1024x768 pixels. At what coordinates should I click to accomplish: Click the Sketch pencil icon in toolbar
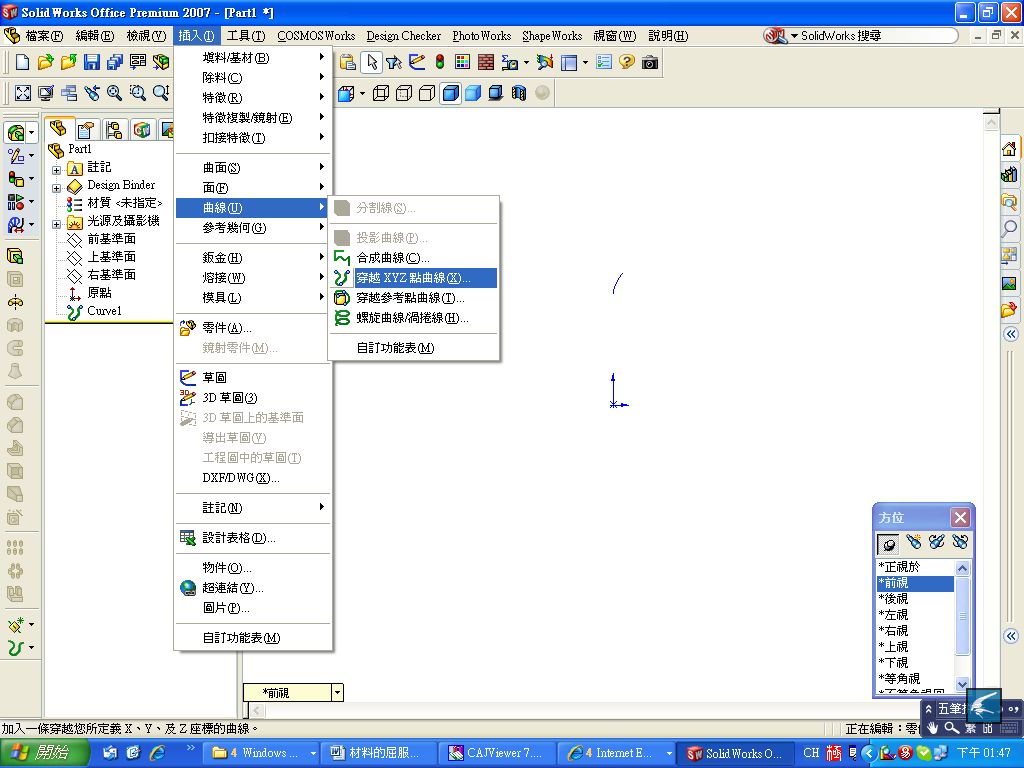[417, 62]
